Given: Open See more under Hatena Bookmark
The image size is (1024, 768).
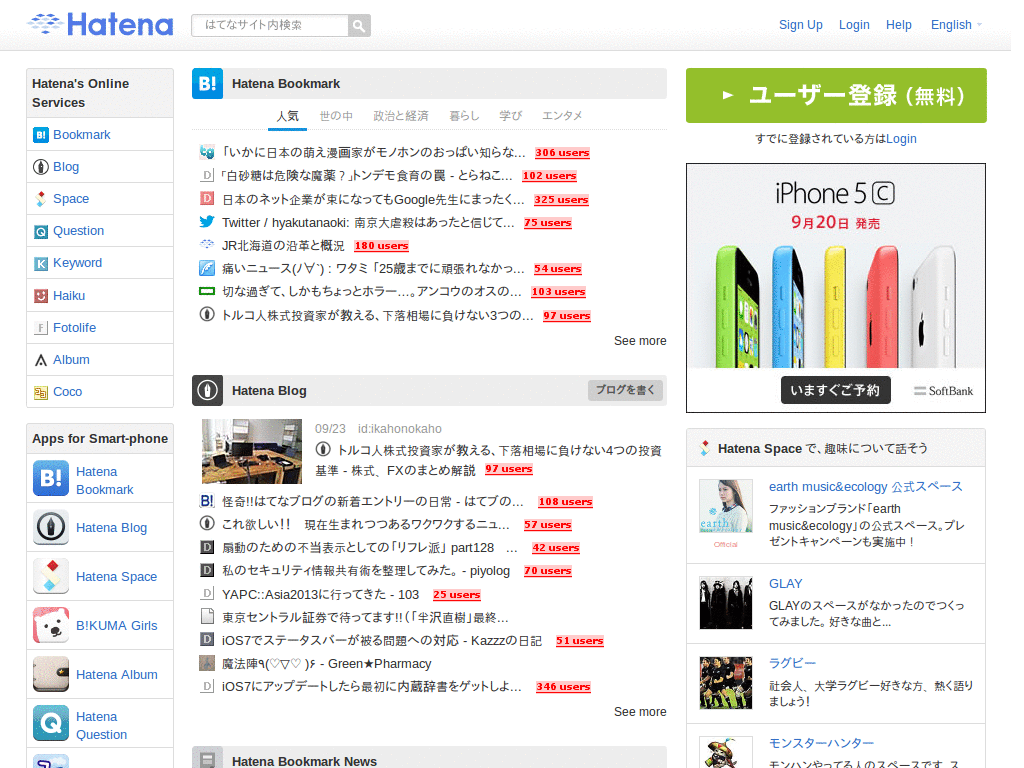Looking at the screenshot, I should [x=640, y=341].
